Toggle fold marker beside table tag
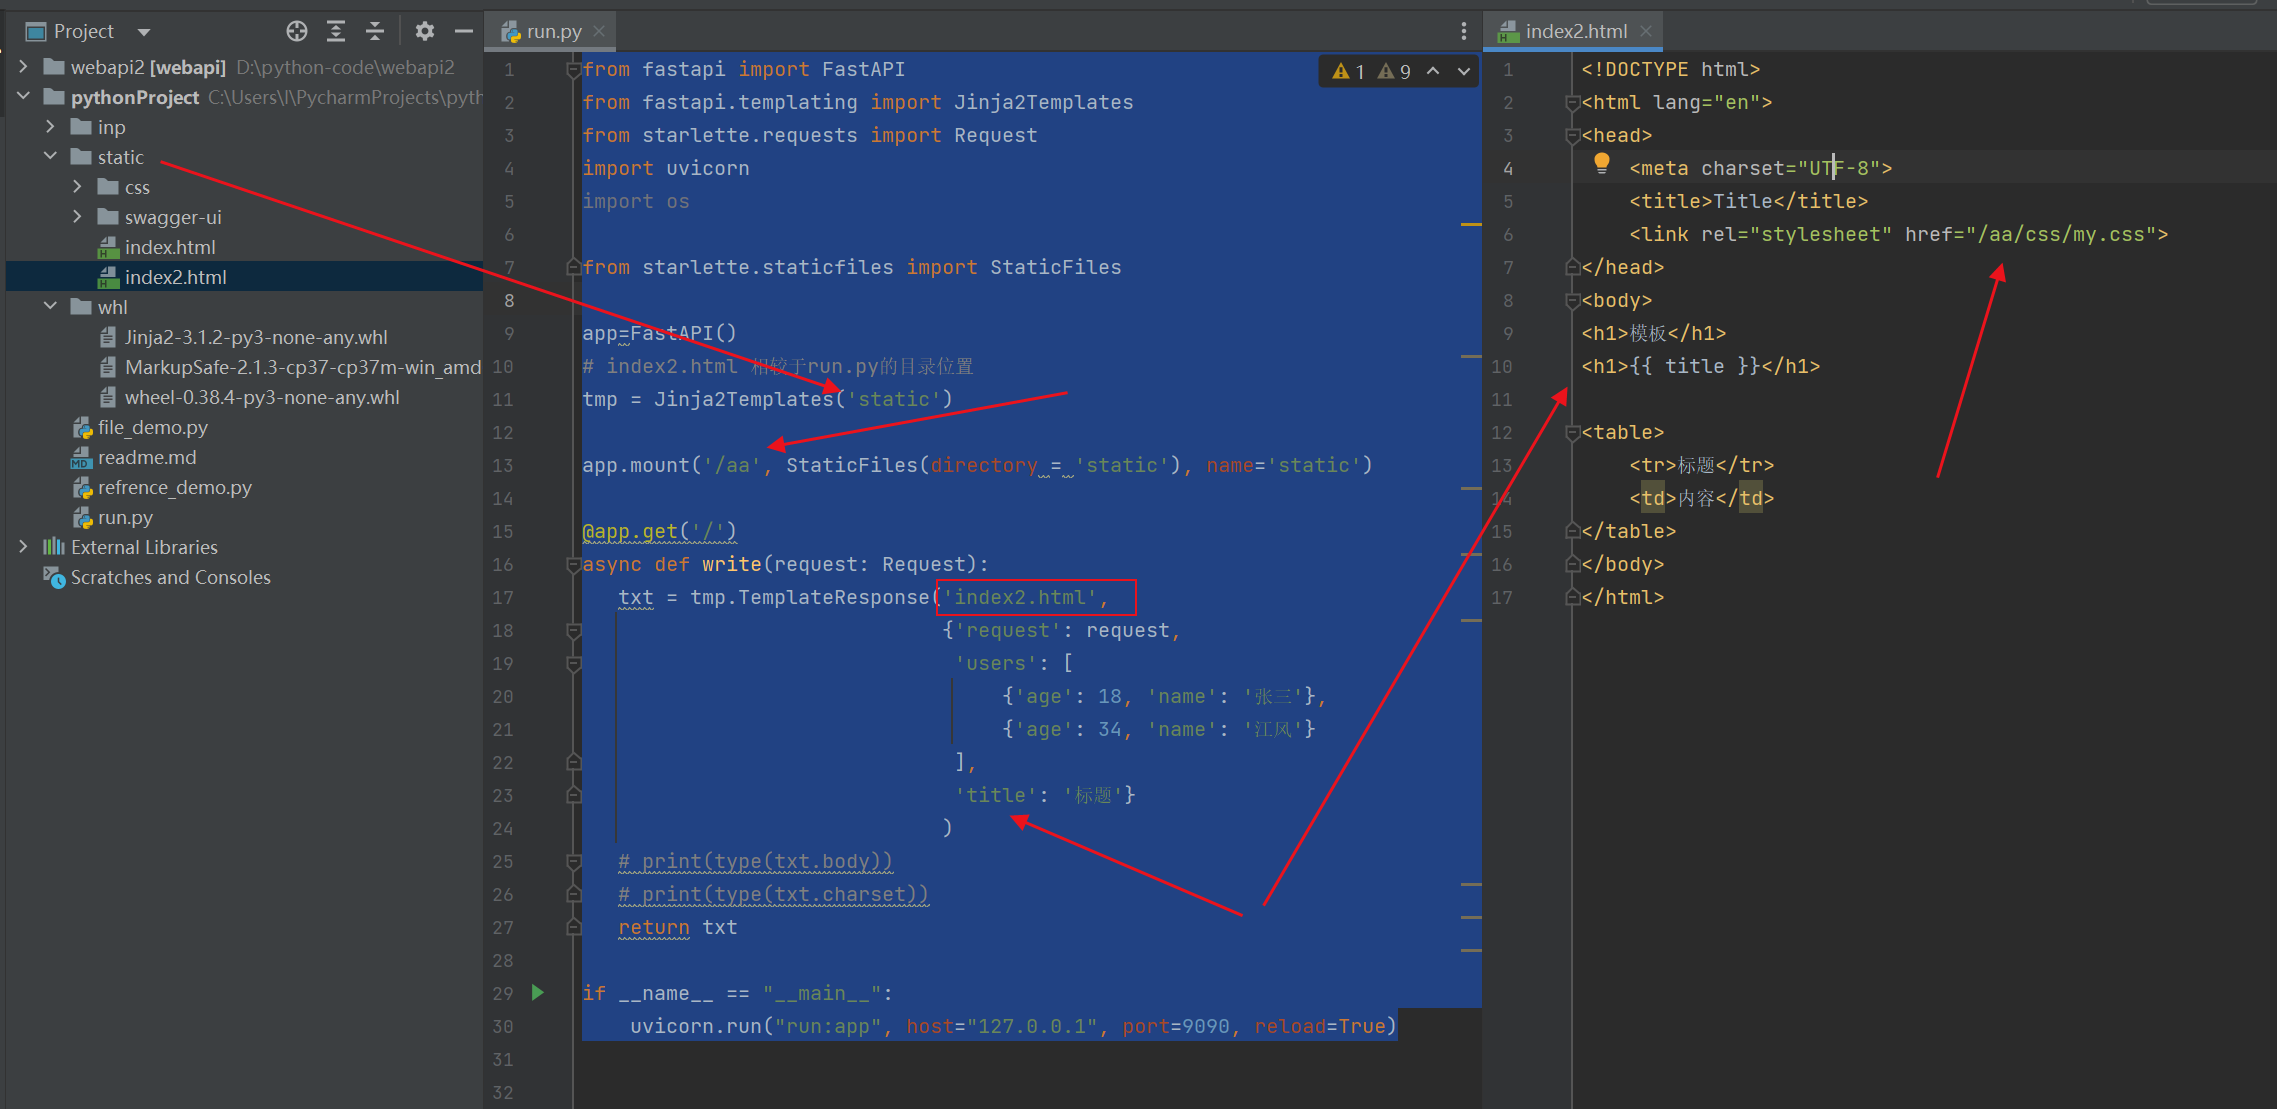2277x1109 pixels. [x=1572, y=433]
